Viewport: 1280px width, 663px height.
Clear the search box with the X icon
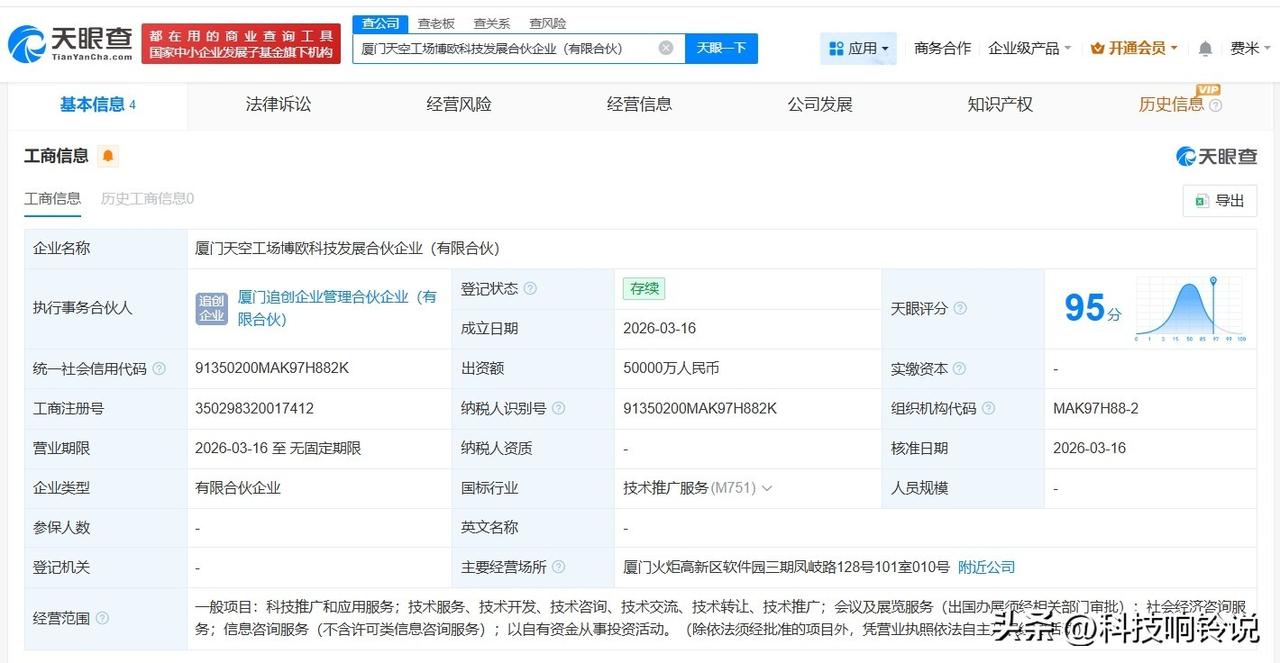666,48
